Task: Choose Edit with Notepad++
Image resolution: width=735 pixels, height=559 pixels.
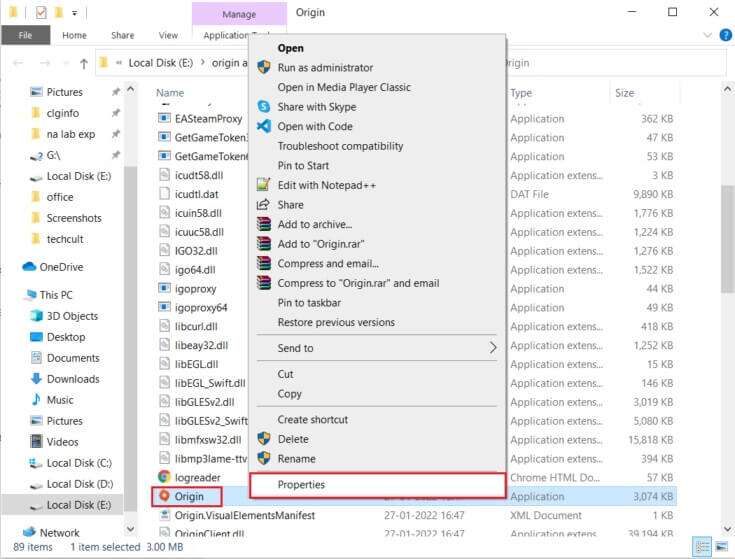Action: [377, 186]
